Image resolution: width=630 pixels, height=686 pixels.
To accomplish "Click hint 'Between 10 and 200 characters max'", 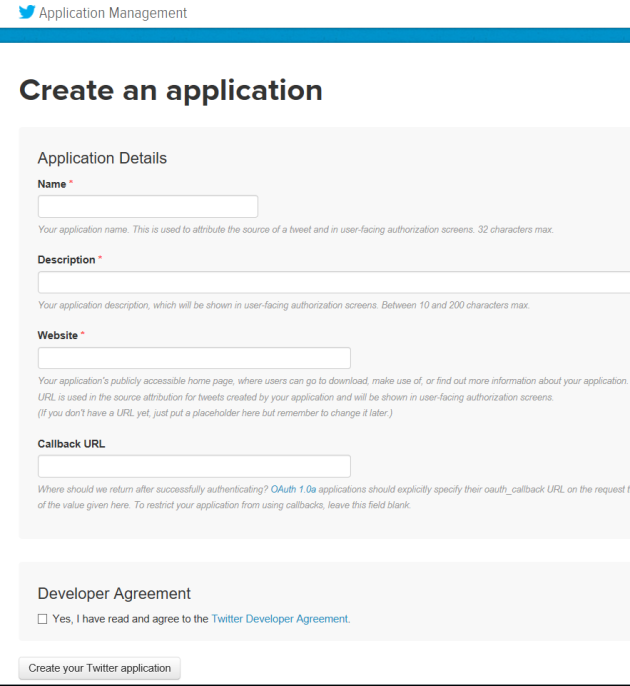I will [x=284, y=305].
